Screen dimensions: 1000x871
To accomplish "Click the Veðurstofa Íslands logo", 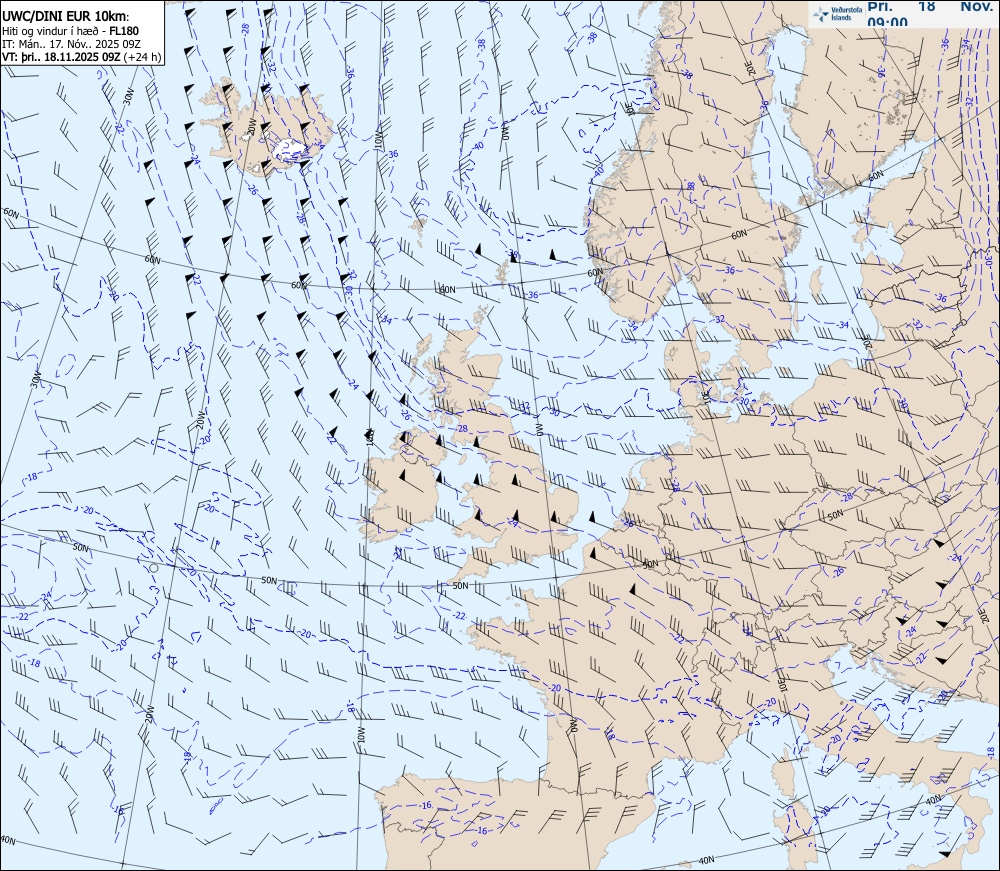I will (837, 14).
